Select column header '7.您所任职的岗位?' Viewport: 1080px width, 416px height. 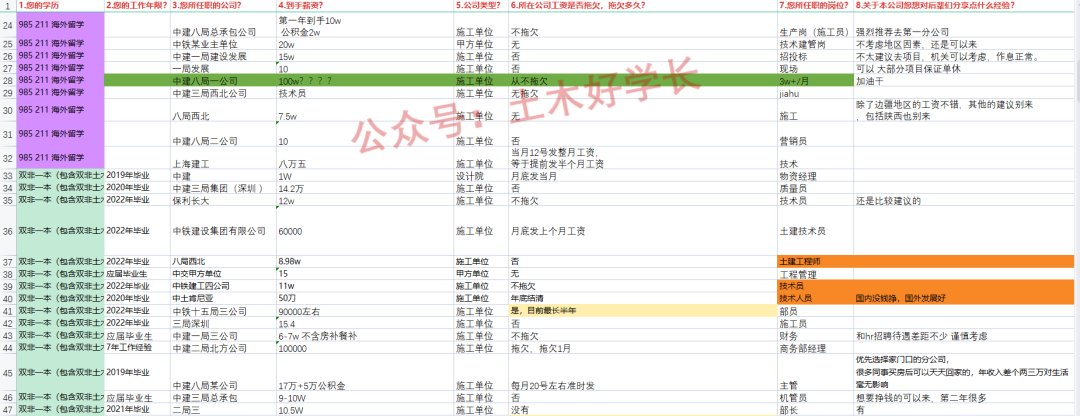[x=815, y=5]
